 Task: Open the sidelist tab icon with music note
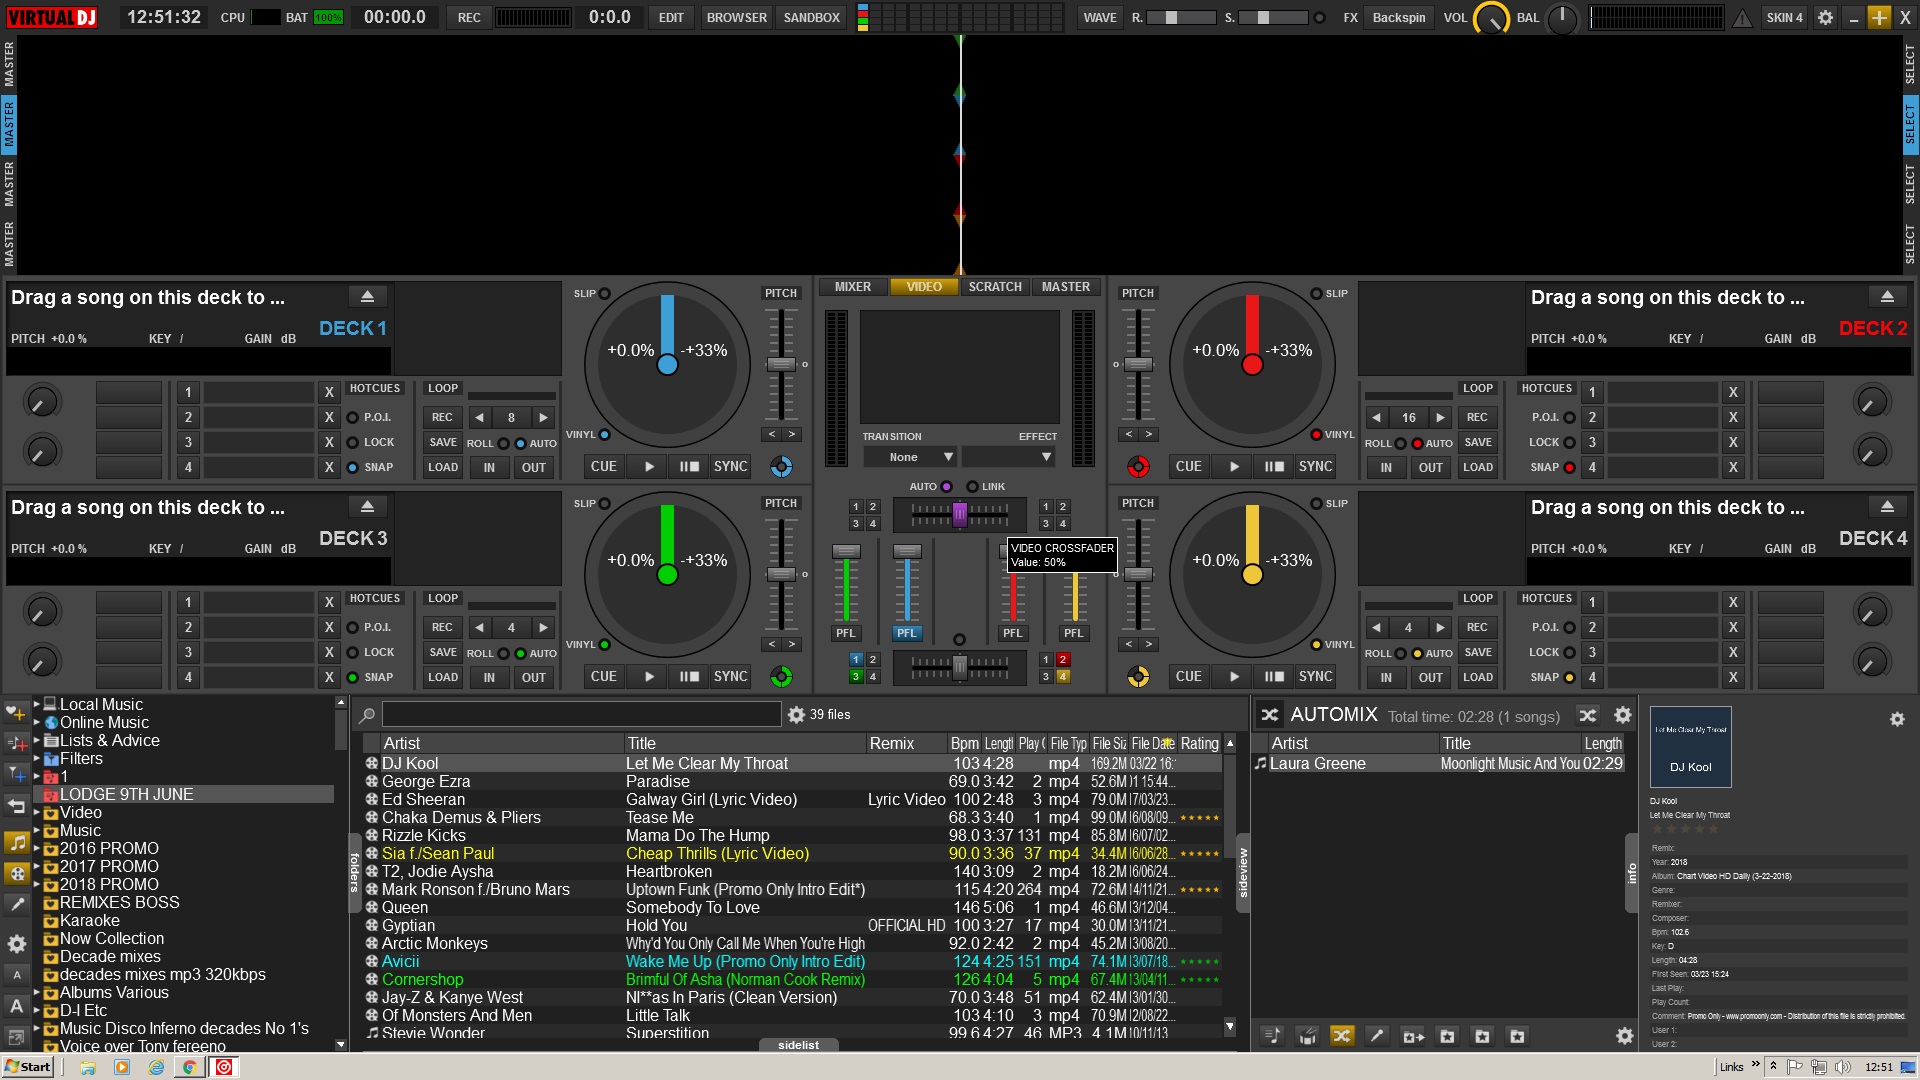point(1272,1036)
